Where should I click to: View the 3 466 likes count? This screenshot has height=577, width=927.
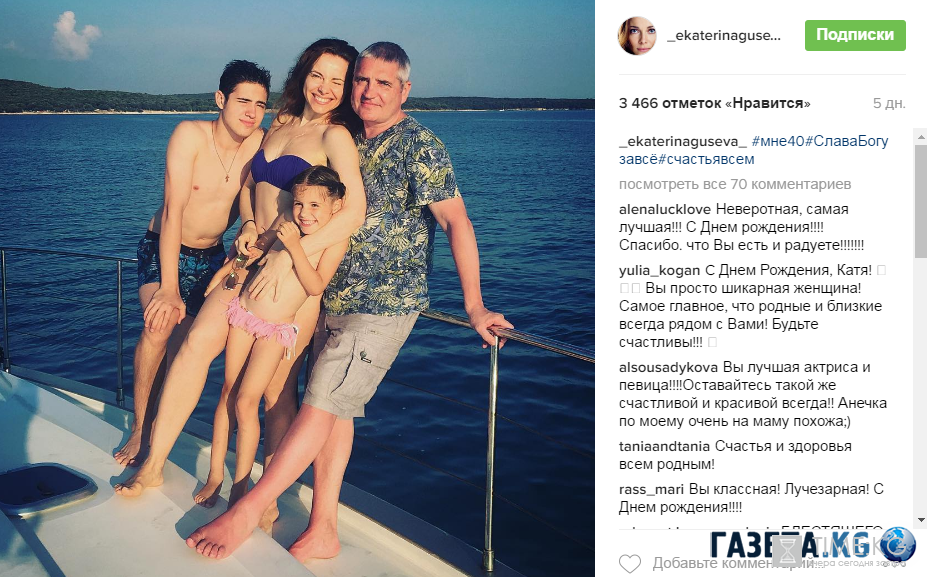[715, 103]
